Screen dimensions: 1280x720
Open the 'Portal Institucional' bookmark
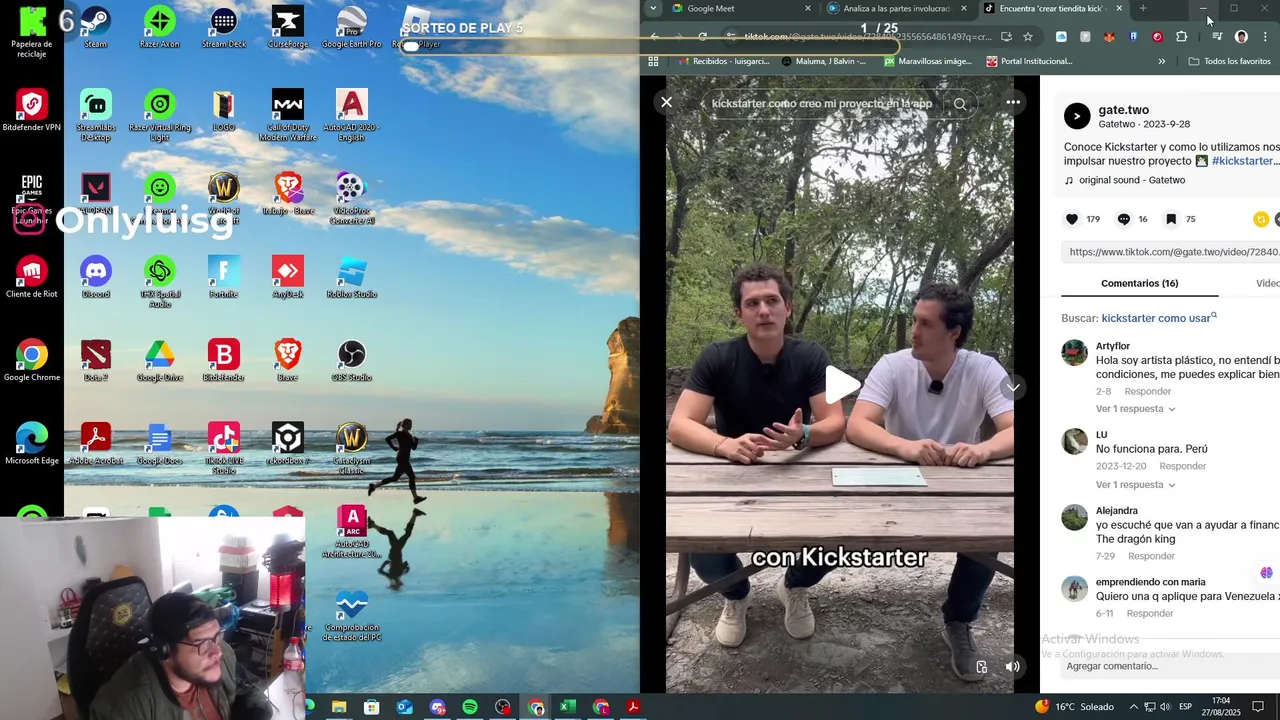[x=1029, y=61]
